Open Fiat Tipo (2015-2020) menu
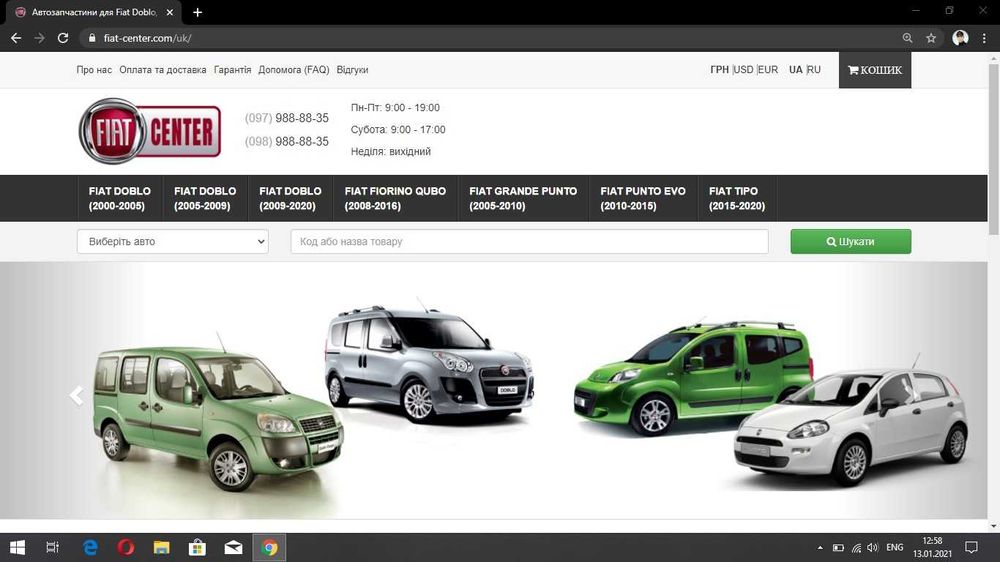This screenshot has width=1000, height=562. [737, 198]
